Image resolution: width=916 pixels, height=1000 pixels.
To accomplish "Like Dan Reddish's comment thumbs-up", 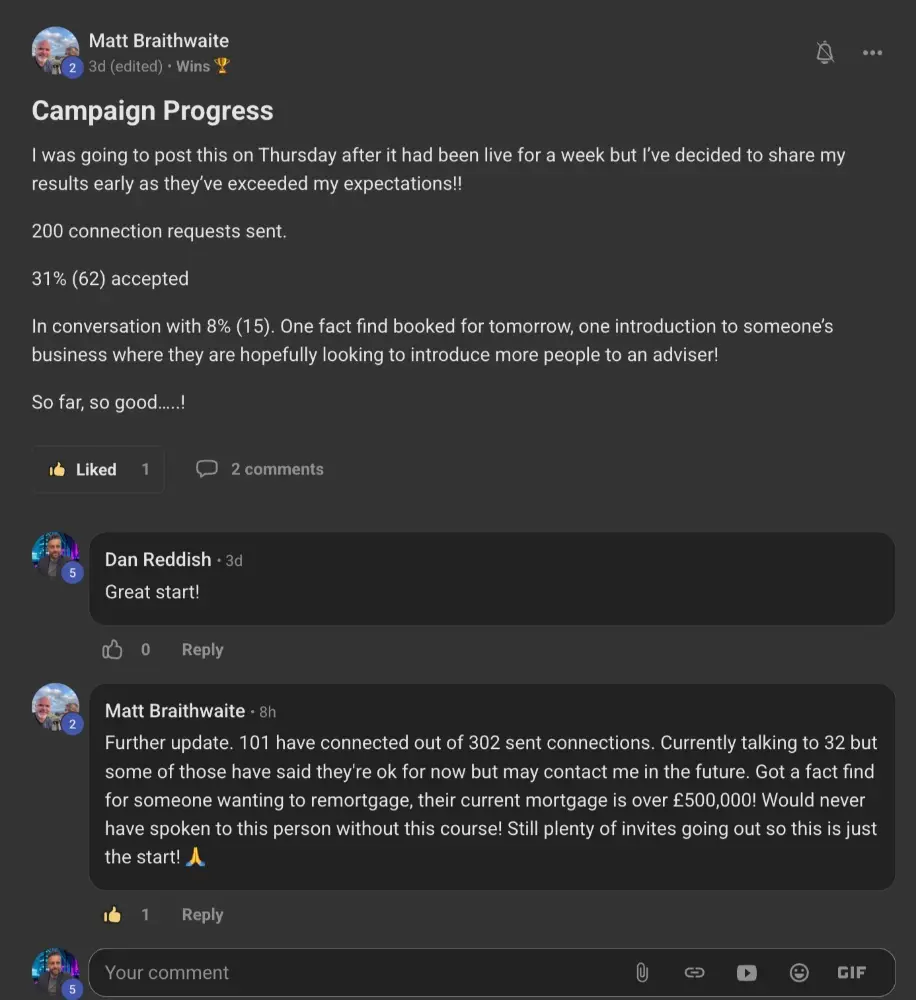I will [x=113, y=650].
